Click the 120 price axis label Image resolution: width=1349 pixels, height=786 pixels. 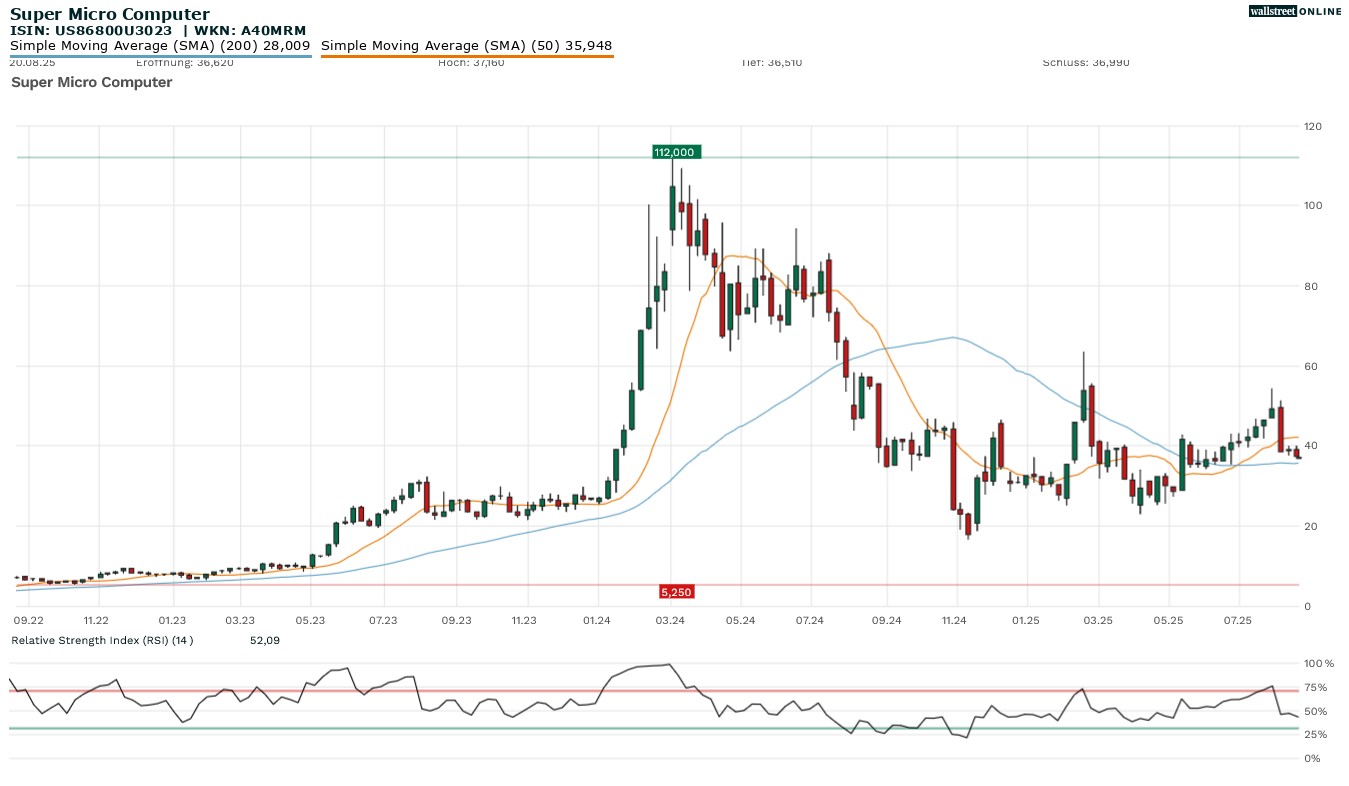(1313, 126)
